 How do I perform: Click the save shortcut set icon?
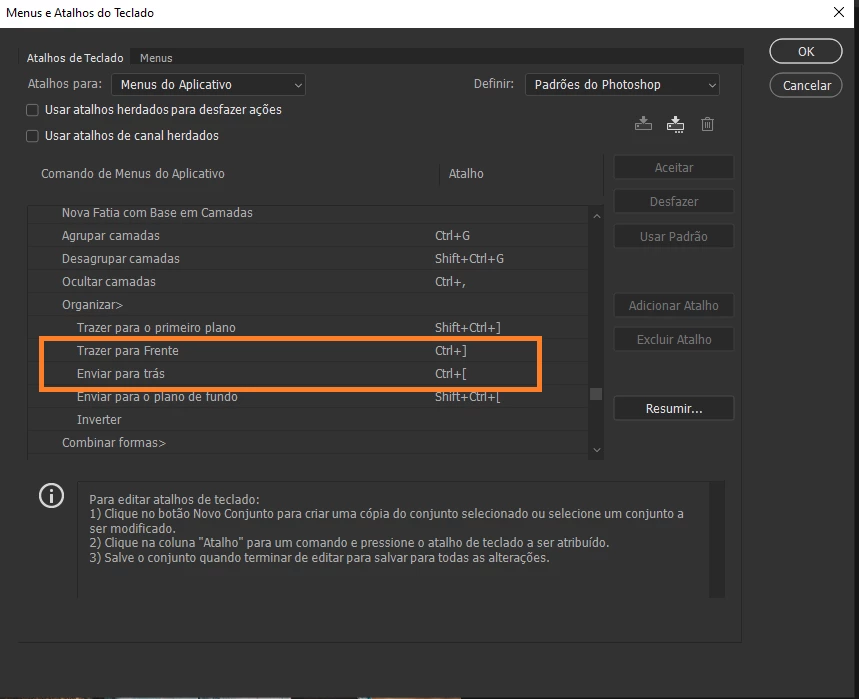click(x=643, y=124)
